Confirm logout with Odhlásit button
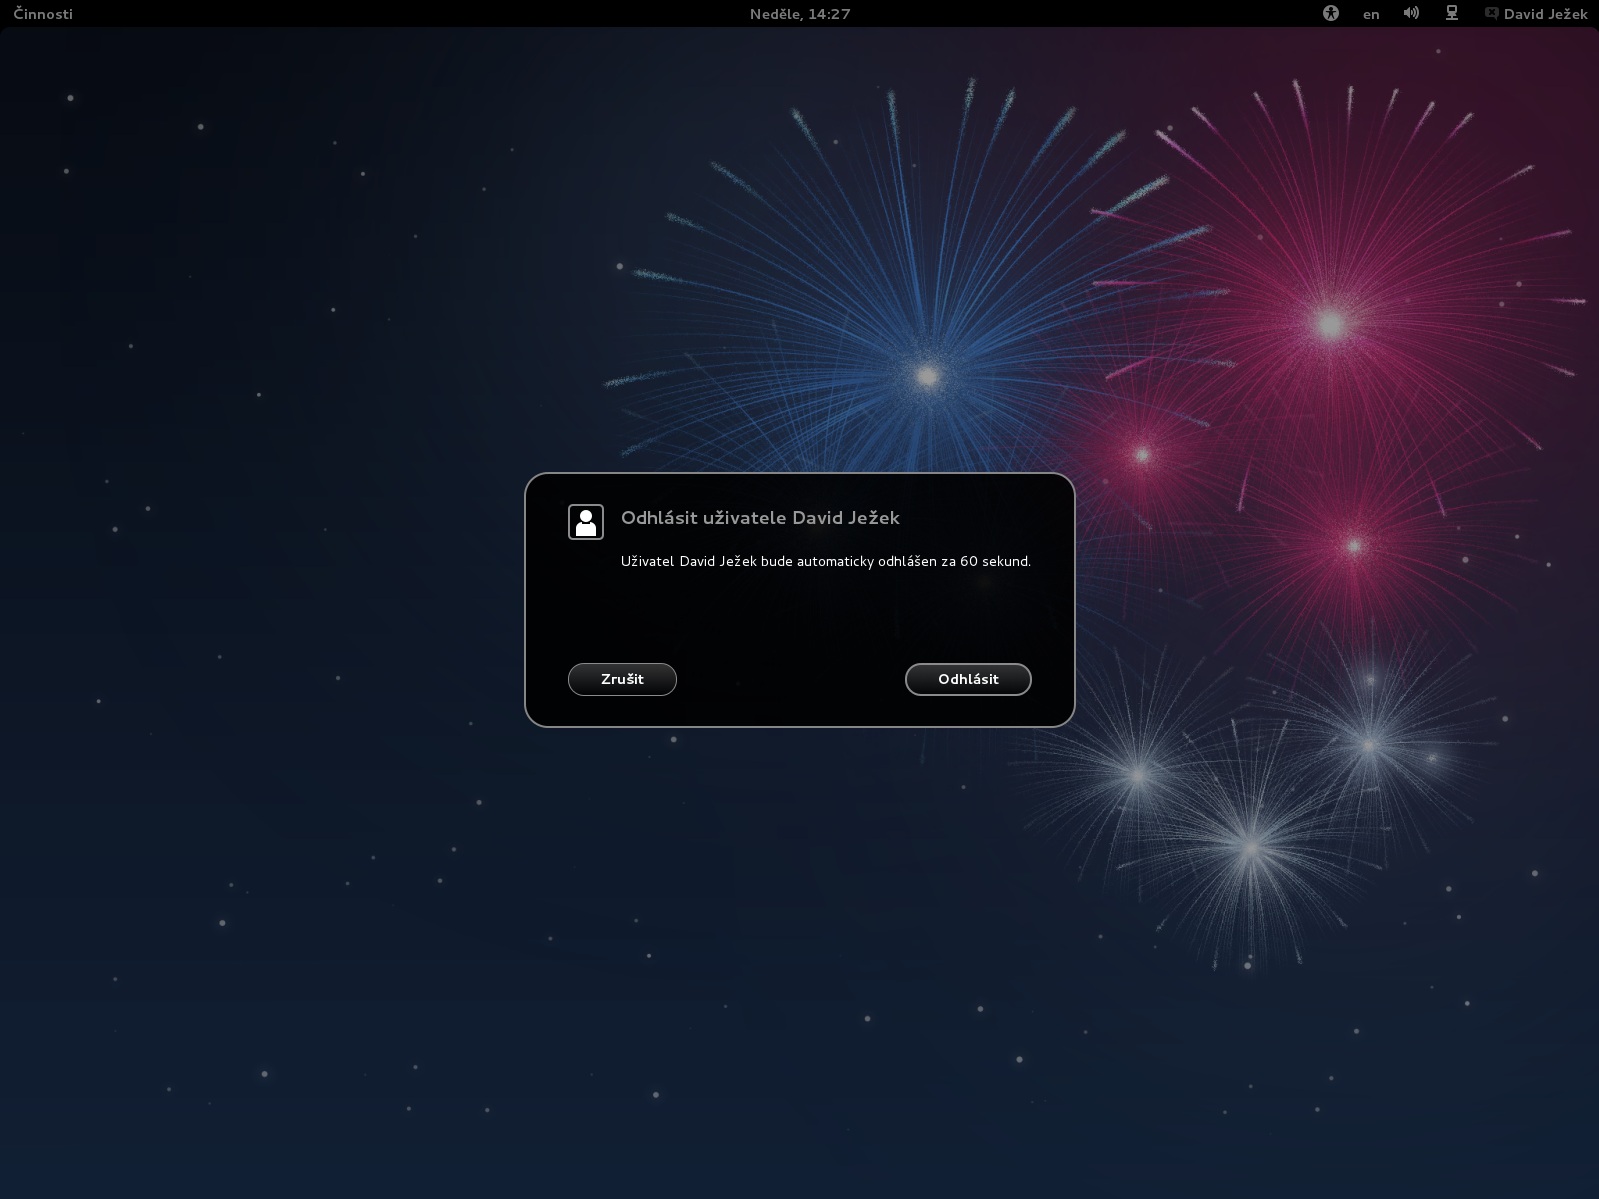The height and width of the screenshot is (1199, 1599). 968,679
